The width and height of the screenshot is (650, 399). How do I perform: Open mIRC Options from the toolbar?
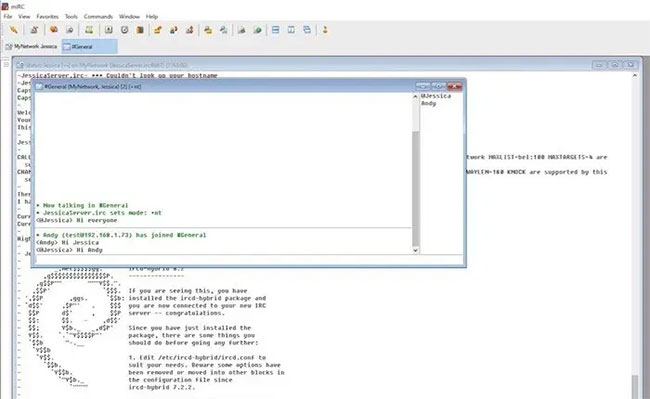point(34,30)
